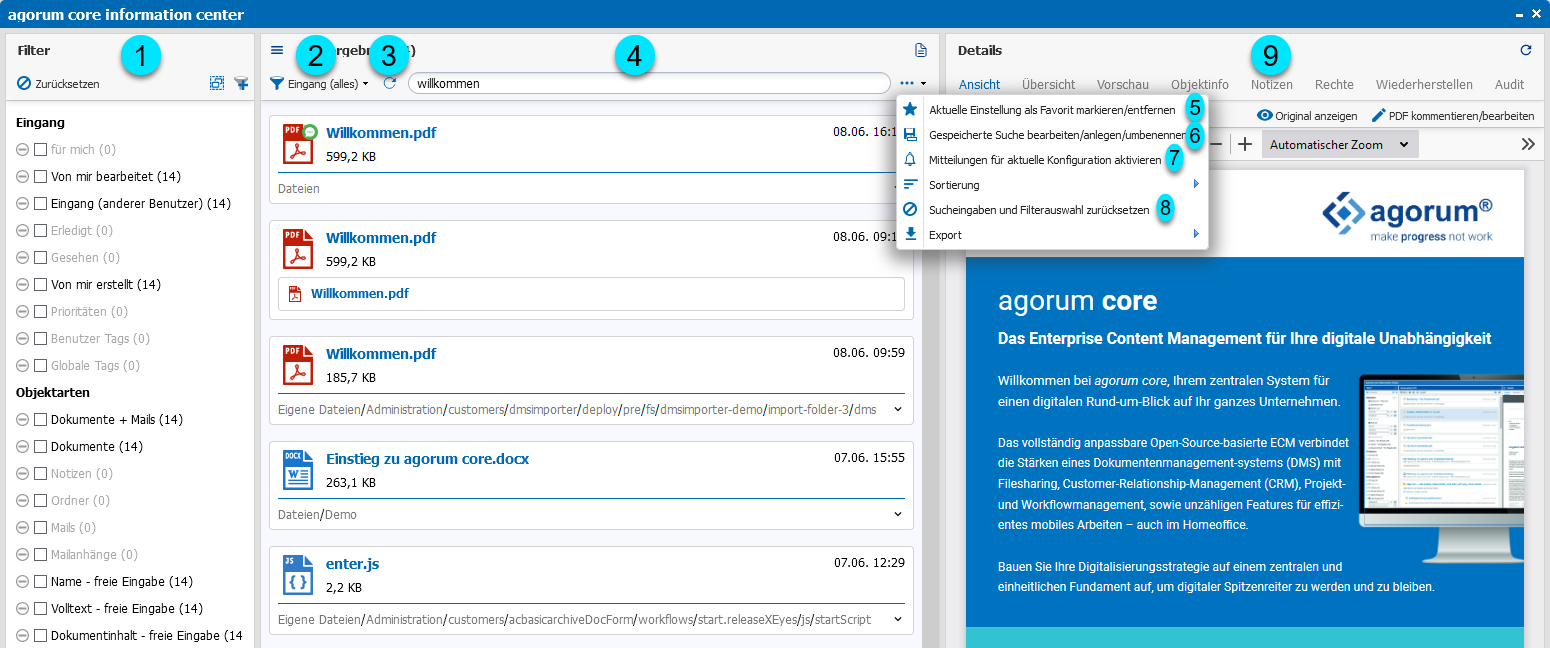Image resolution: width=1550 pixels, height=648 pixels.
Task: Open the hamburger menu above the results
Action: (277, 50)
